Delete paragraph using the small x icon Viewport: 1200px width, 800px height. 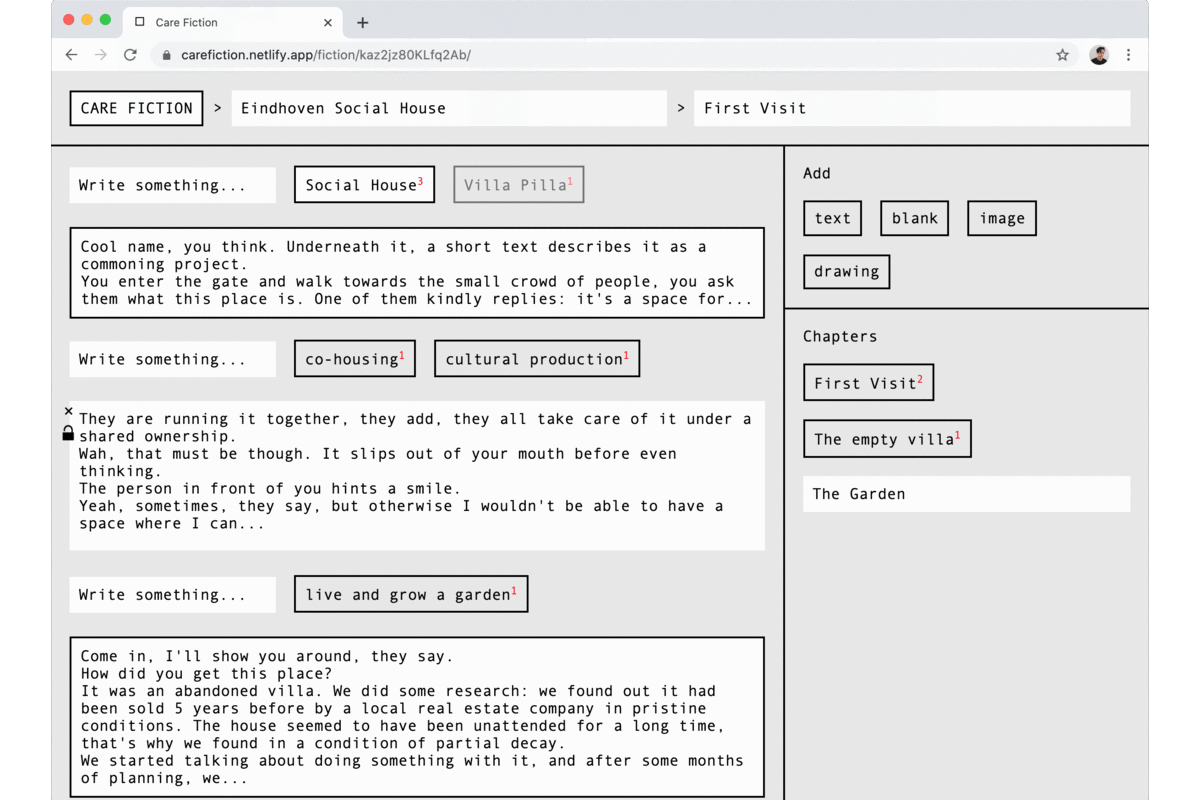pos(68,411)
